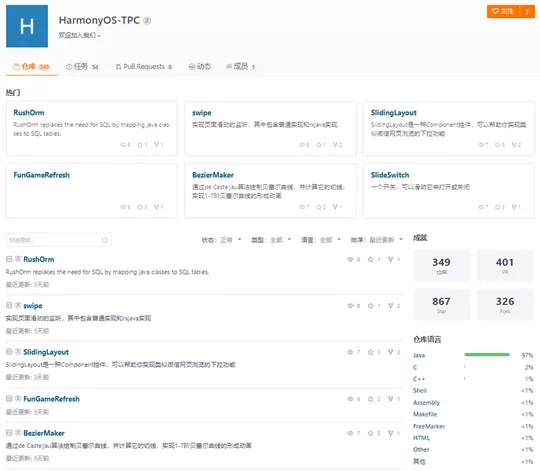
Task: Click star icon in BezierMaker list row
Action: (x=371, y=433)
